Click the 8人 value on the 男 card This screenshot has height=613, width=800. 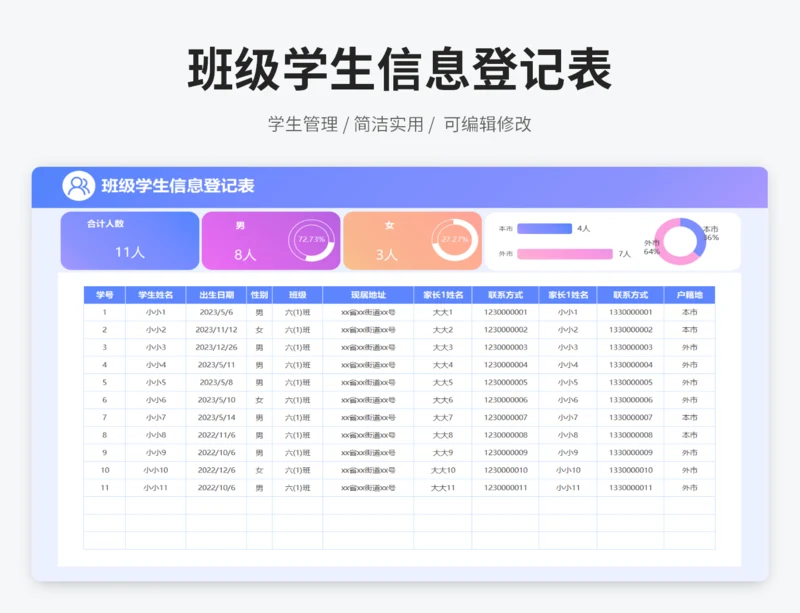coord(245,254)
